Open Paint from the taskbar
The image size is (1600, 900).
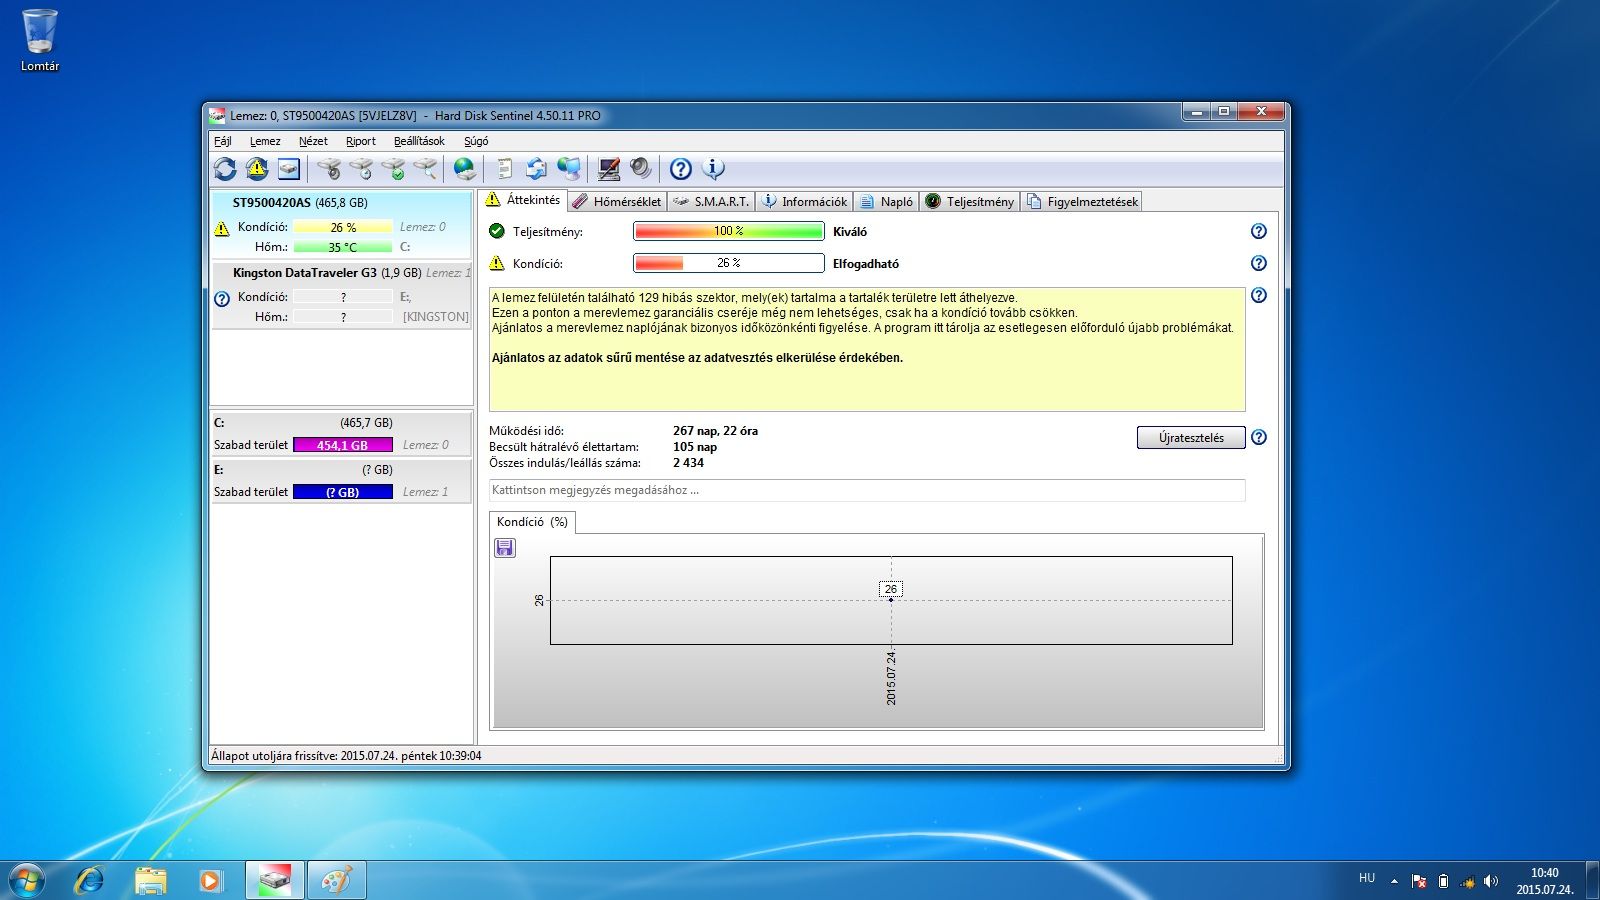coord(336,880)
